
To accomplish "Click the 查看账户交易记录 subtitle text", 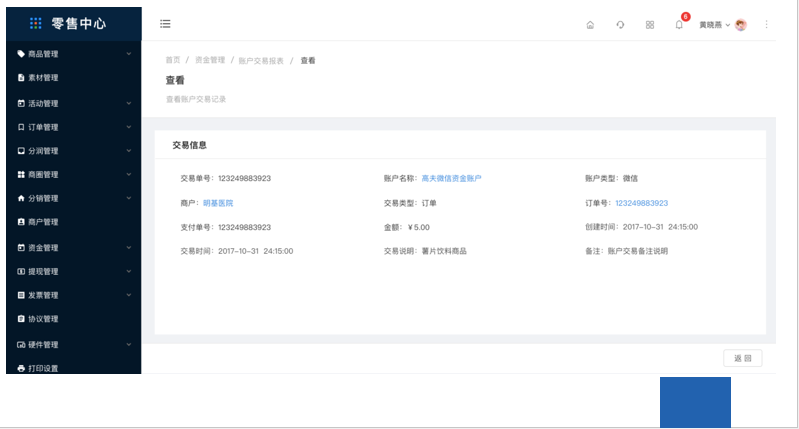I will [x=196, y=99].
